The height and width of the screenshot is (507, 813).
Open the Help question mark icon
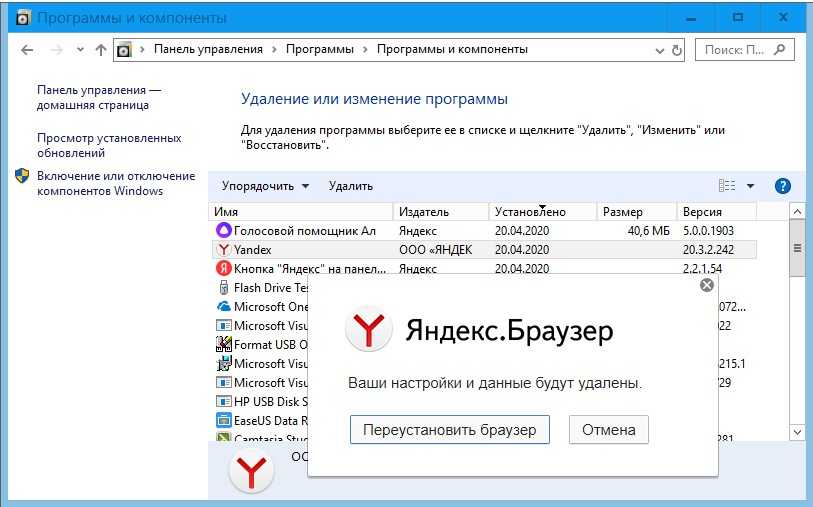pos(782,186)
